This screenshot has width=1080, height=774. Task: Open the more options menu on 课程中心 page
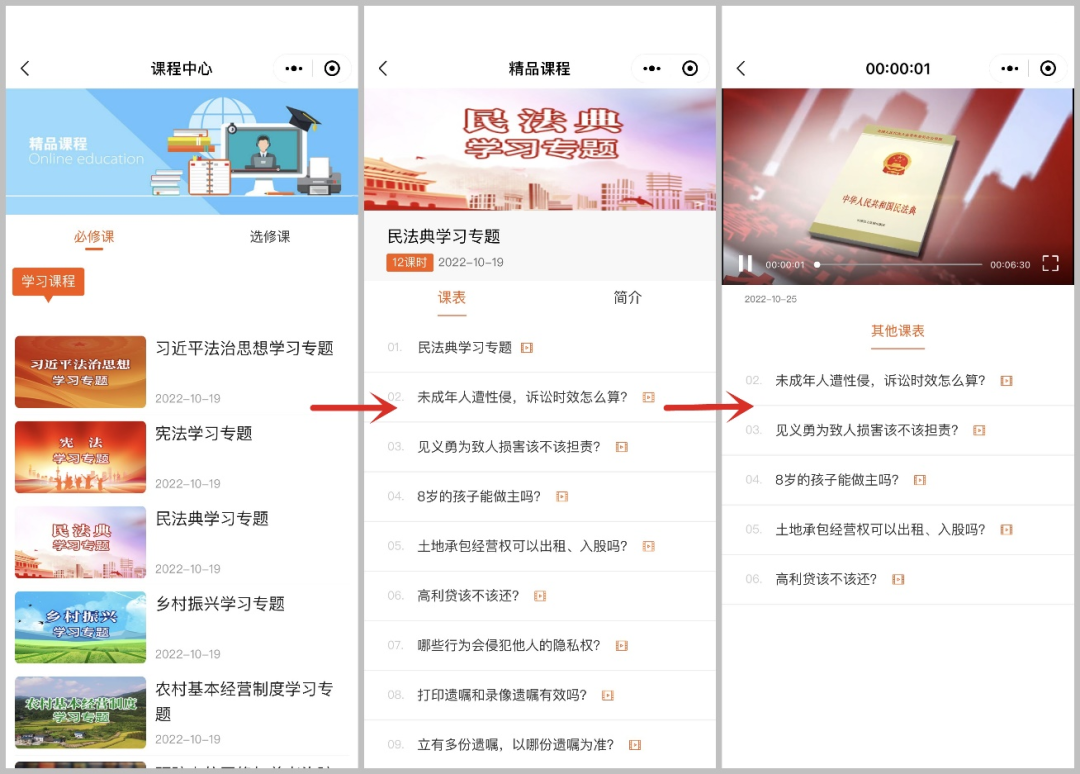pyautogui.click(x=293, y=68)
